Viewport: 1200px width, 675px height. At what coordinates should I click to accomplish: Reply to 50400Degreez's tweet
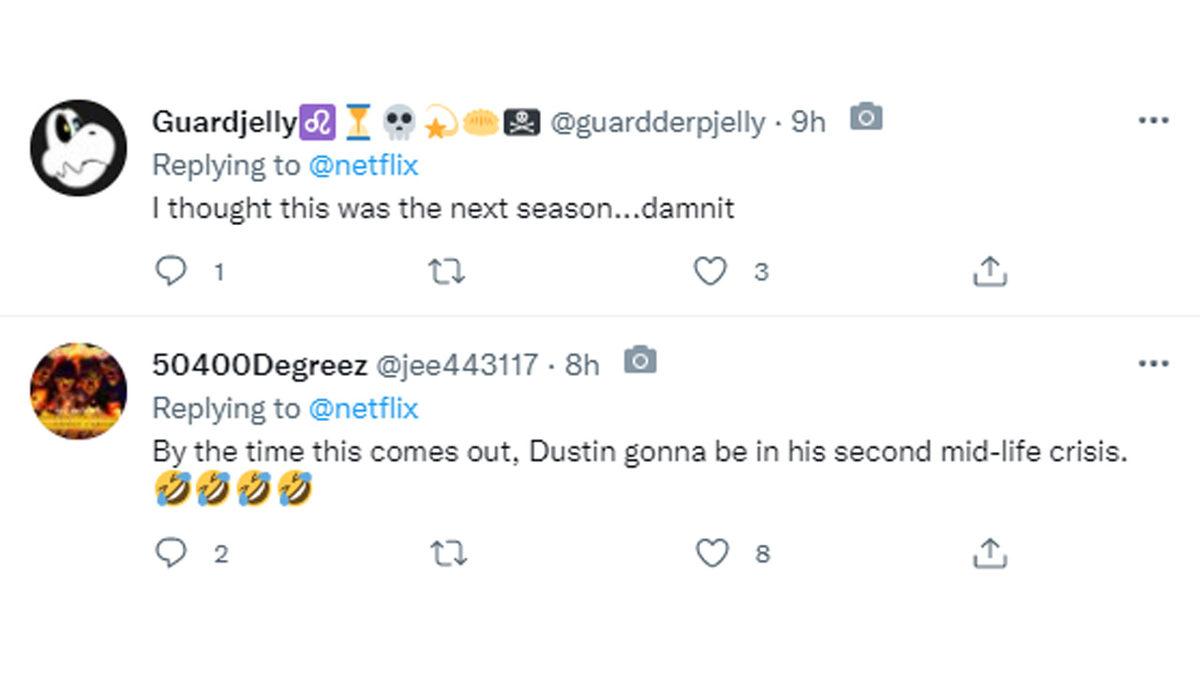173,553
